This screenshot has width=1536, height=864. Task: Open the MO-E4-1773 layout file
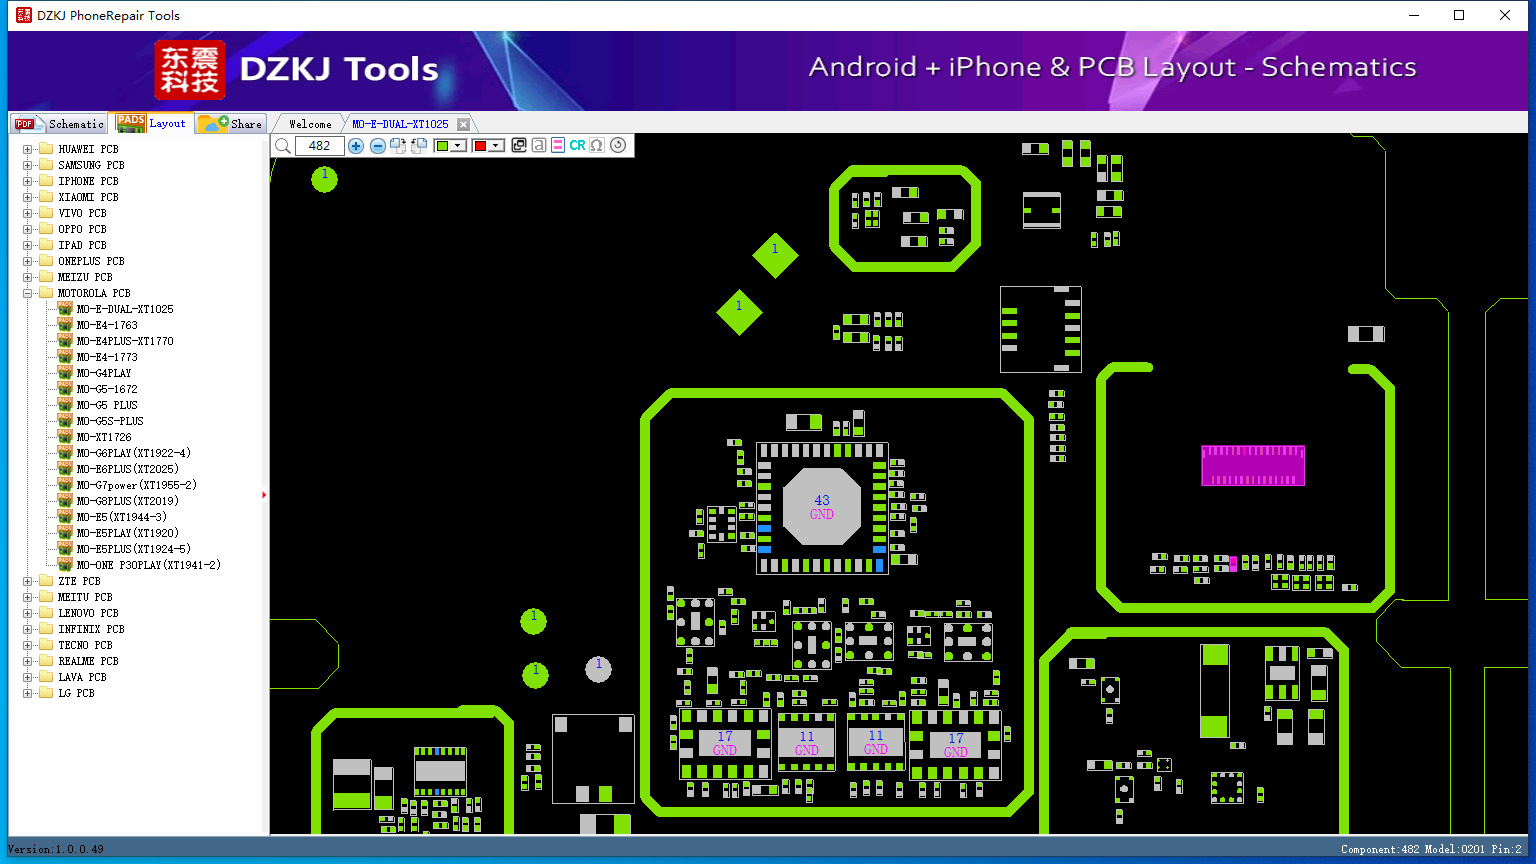(107, 357)
